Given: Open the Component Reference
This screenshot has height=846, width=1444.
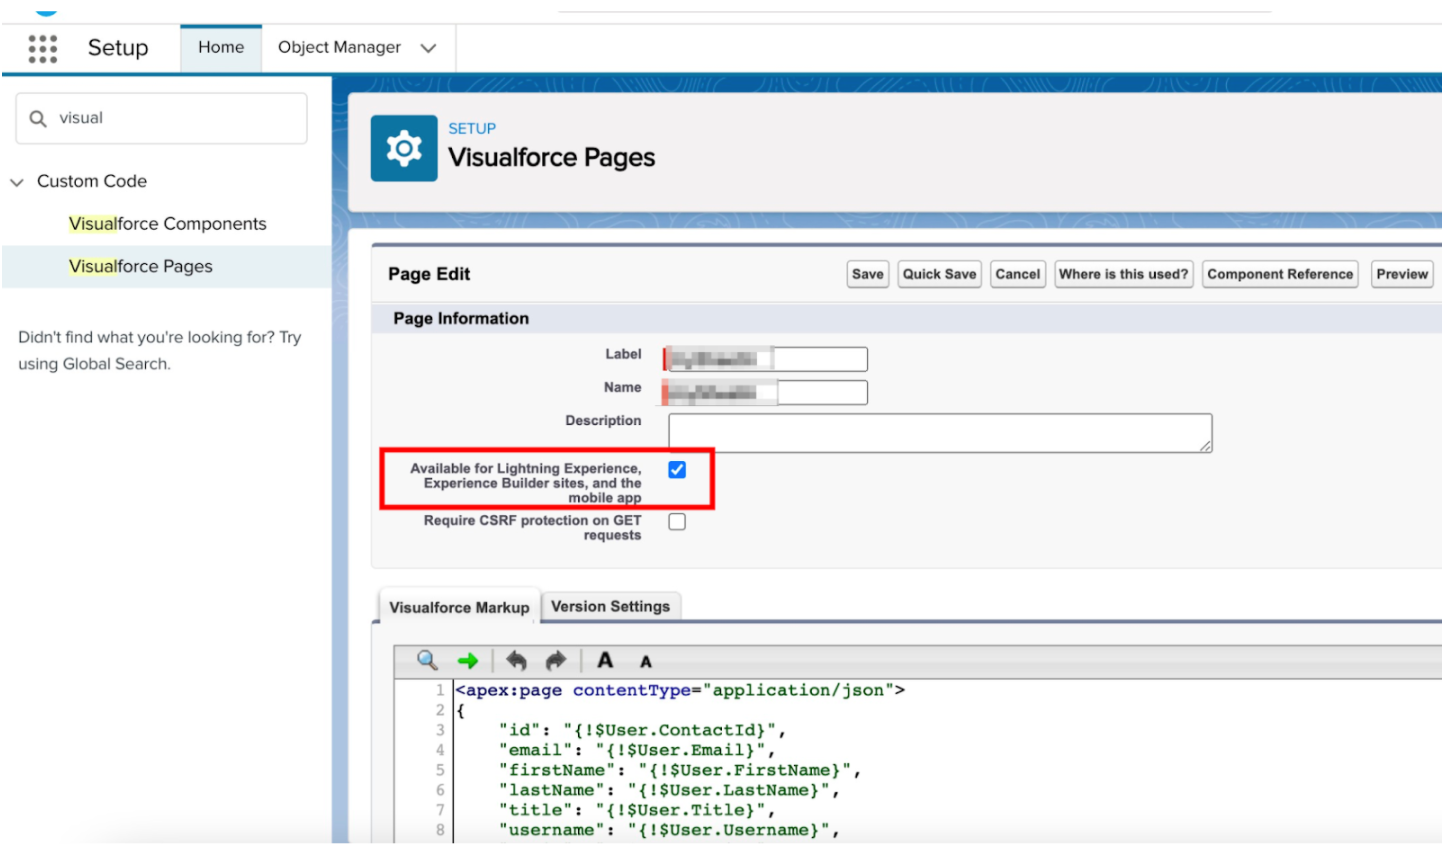Looking at the screenshot, I should click(x=1280, y=274).
